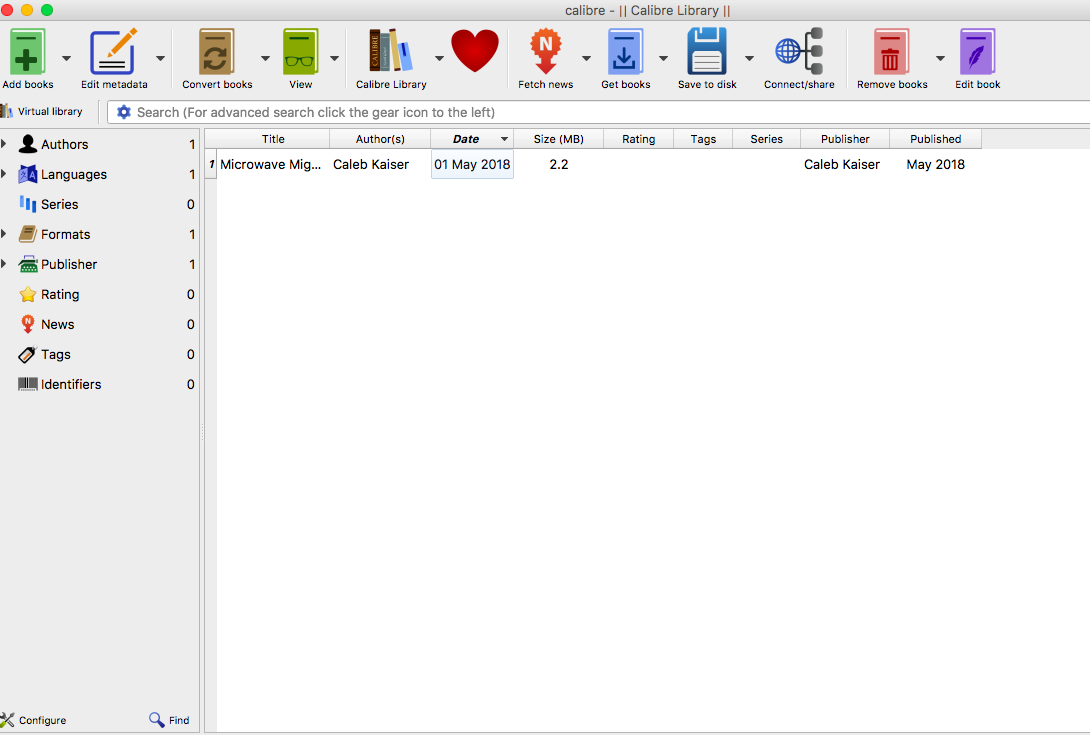The height and width of the screenshot is (735, 1090).
Task: Click the Series icon in the tag browser
Action: tap(28, 204)
